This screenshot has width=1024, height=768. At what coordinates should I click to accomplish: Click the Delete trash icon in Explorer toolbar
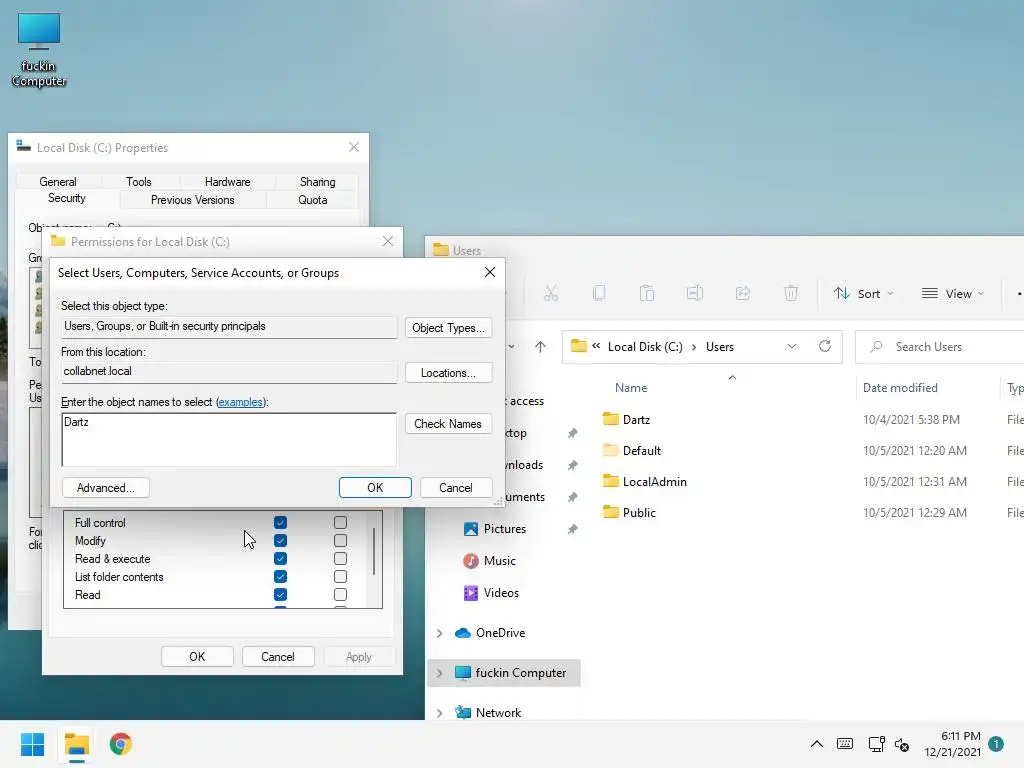(790, 293)
